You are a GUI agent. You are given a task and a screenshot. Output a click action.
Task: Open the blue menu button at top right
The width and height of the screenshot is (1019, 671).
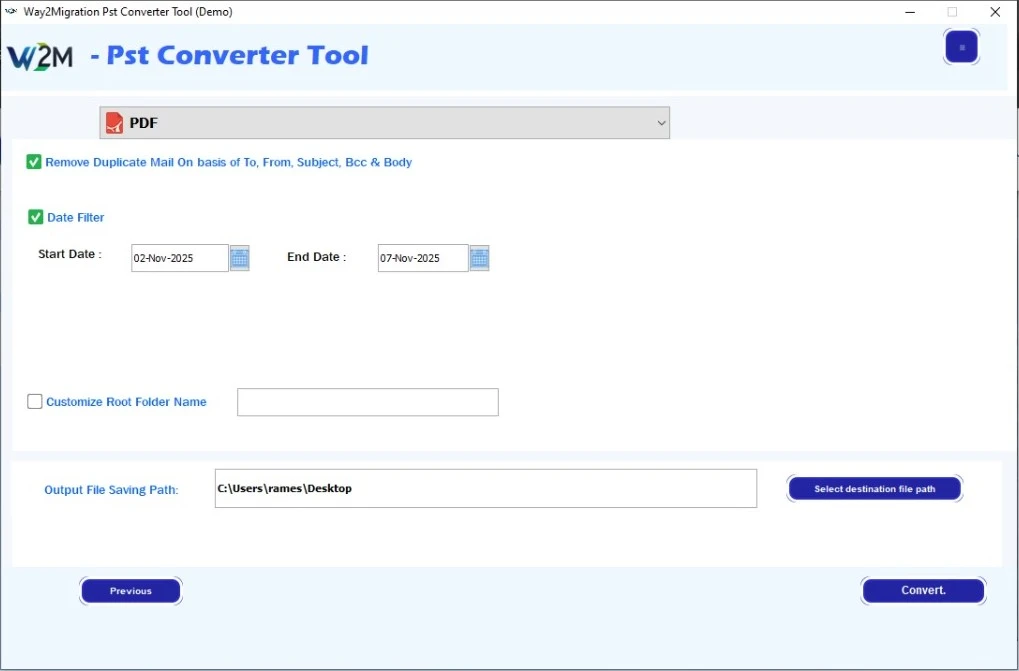[x=961, y=47]
